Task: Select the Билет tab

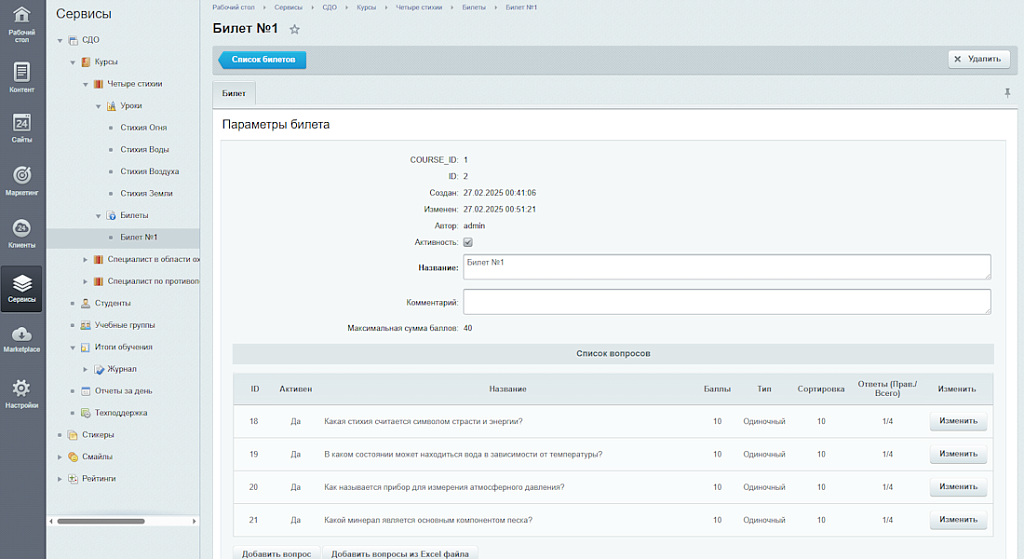Action: click(x=234, y=93)
